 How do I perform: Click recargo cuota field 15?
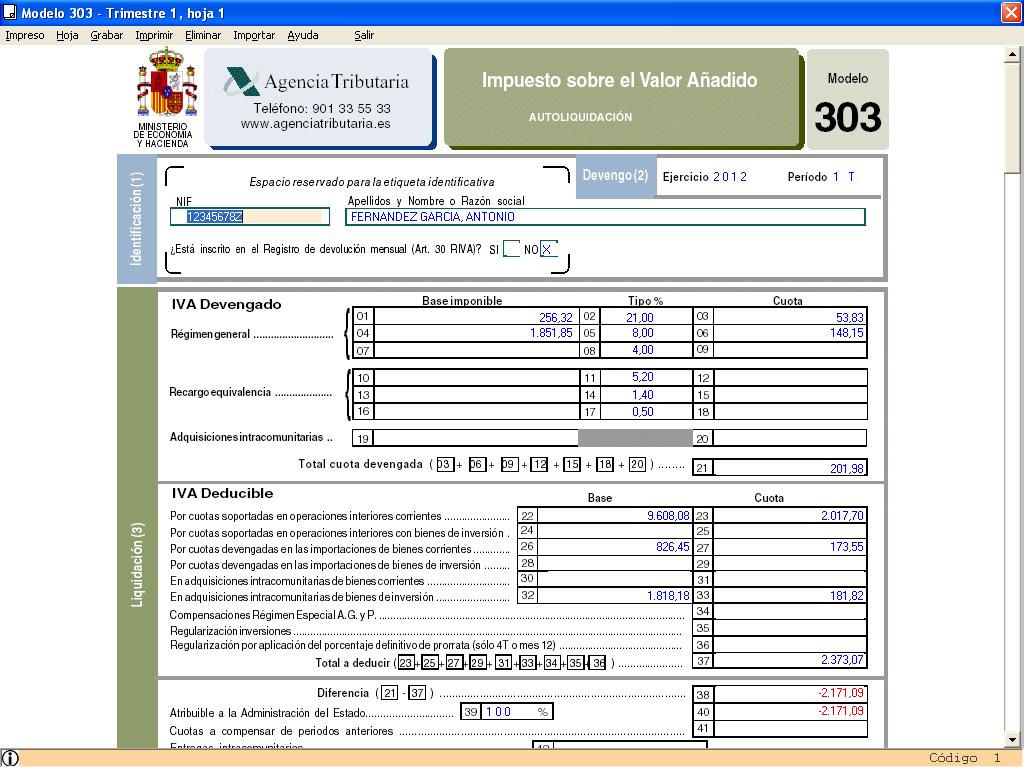coord(790,394)
